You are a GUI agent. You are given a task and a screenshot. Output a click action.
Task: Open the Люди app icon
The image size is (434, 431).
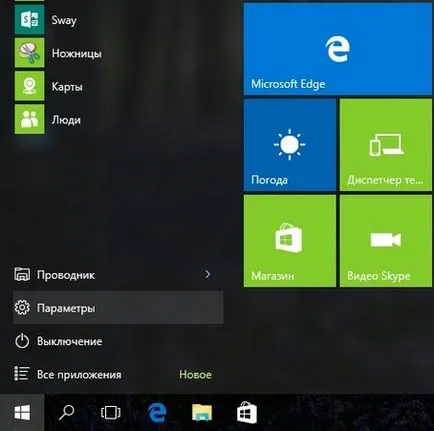[29, 119]
